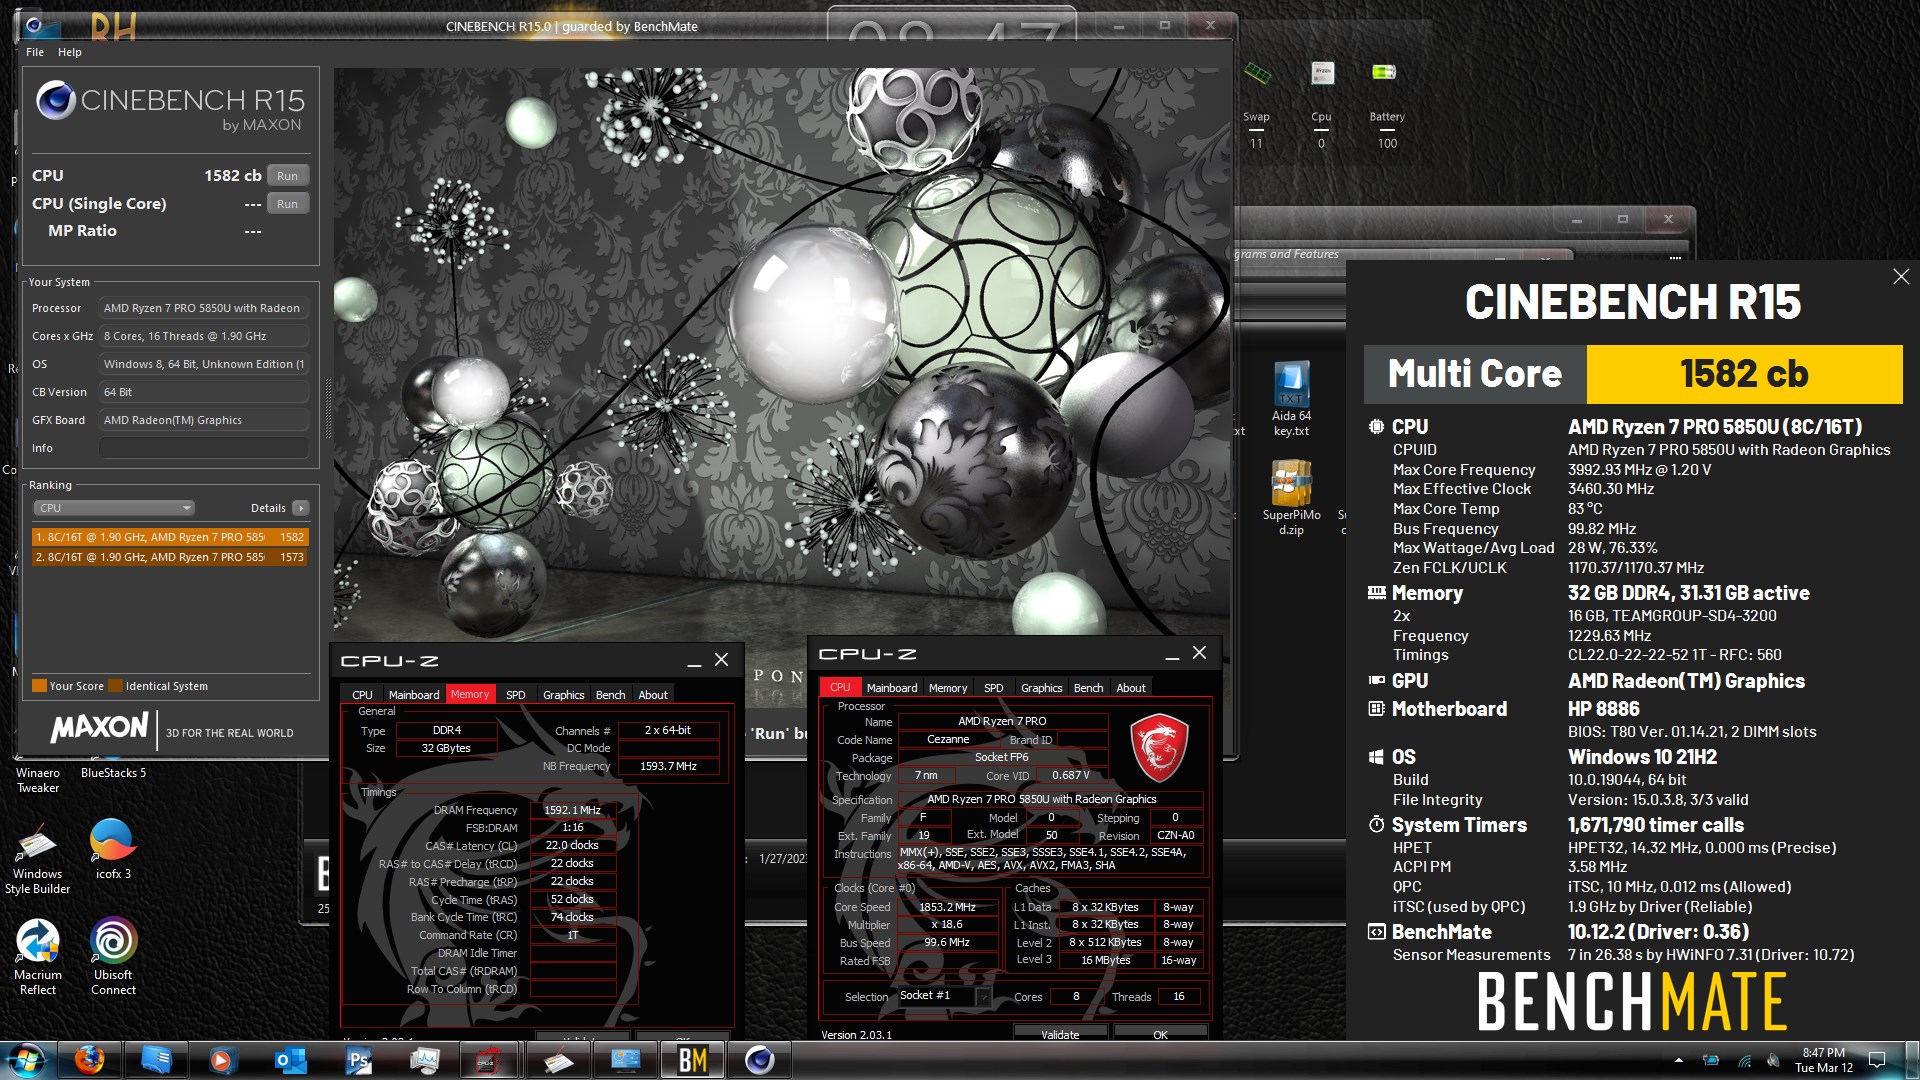The height and width of the screenshot is (1080, 1920).
Task: Open the battery power tray icon
Action: 1711,1060
